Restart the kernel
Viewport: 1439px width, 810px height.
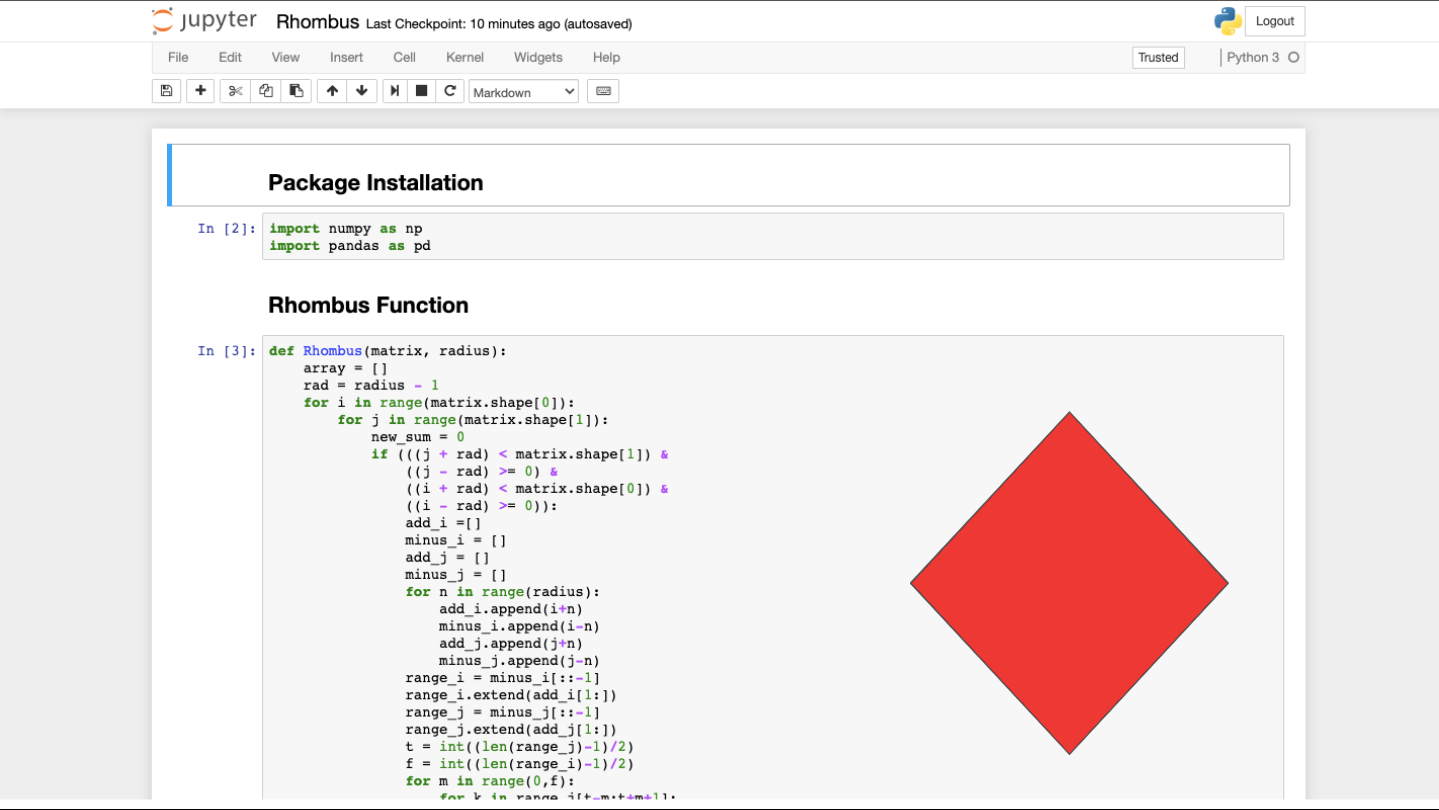pos(450,91)
